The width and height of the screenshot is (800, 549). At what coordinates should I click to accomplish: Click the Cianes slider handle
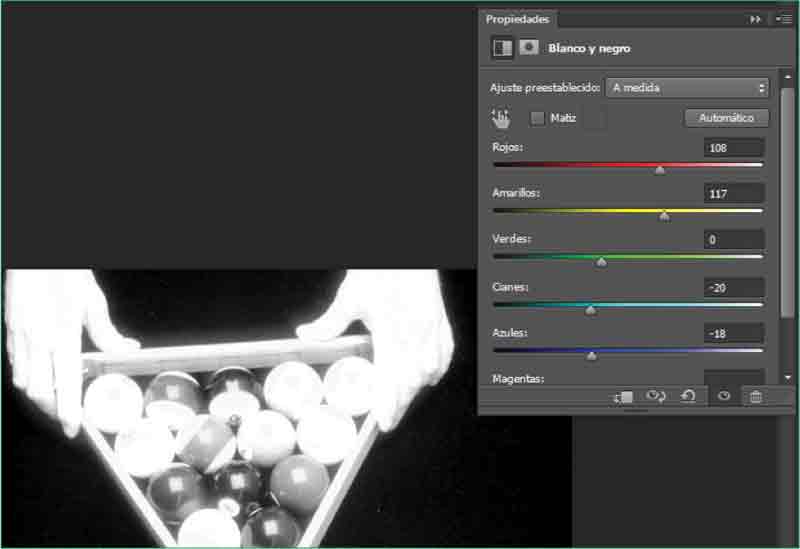pyautogui.click(x=590, y=310)
